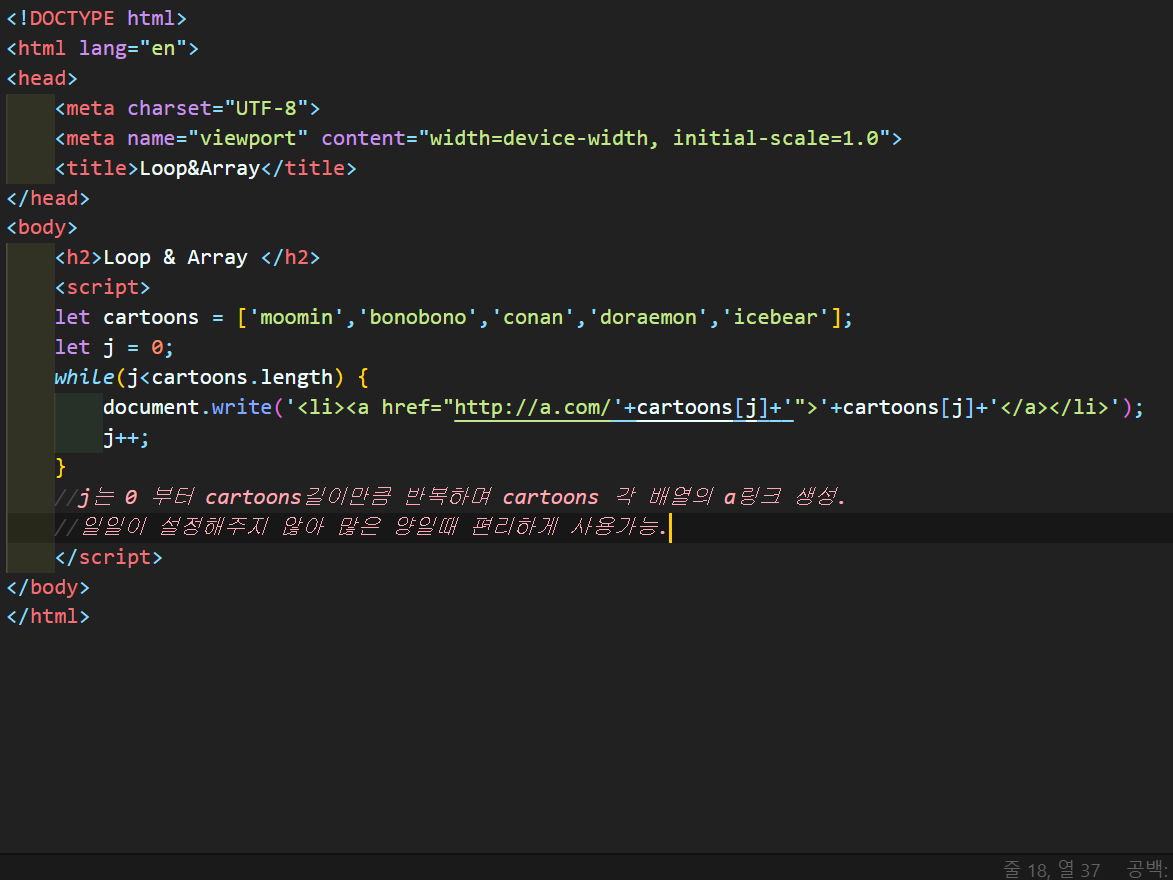The height and width of the screenshot is (880, 1173).
Task: Click the html lang="en" opening tag
Action: click(x=102, y=48)
